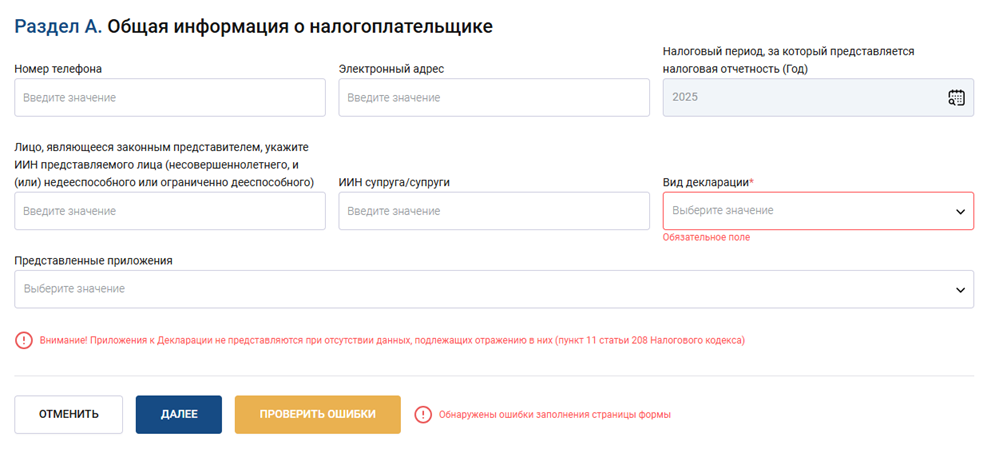Click the error icon next to 'Обнаружены ошибки'
This screenshot has width=987, height=453.
point(423,414)
